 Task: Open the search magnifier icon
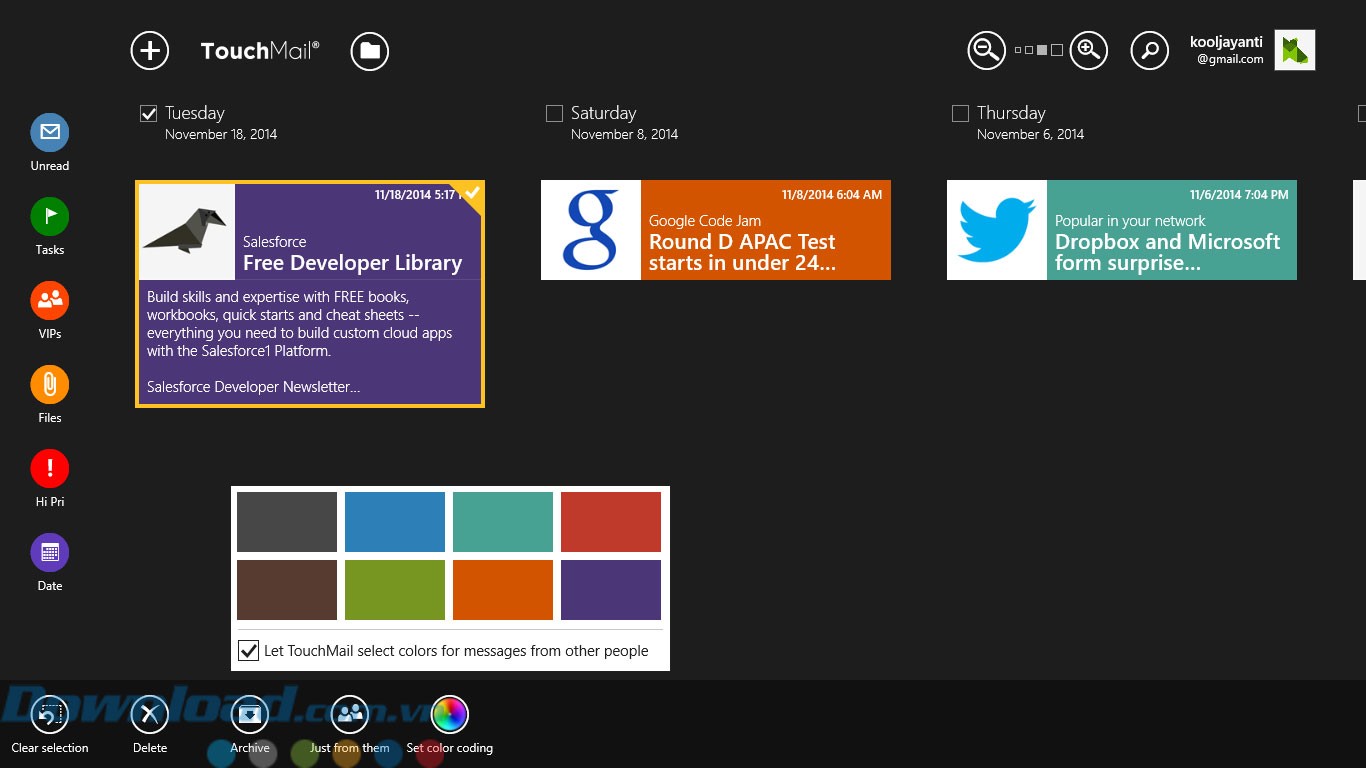[1150, 51]
